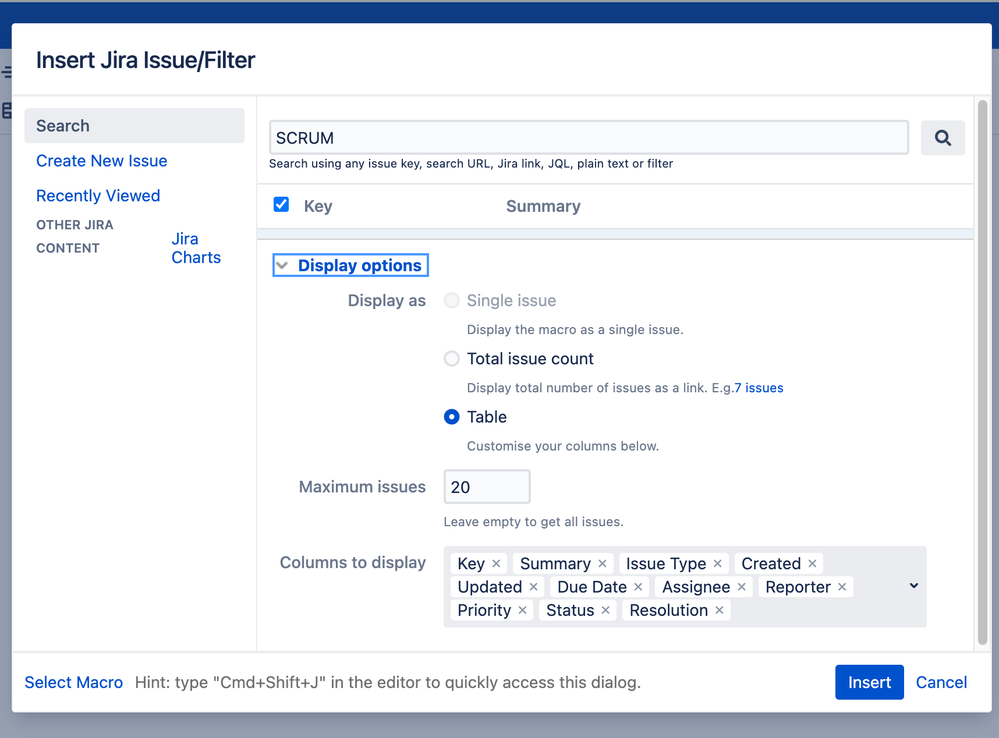Click the Updated tag label
999x738 pixels.
490,587
